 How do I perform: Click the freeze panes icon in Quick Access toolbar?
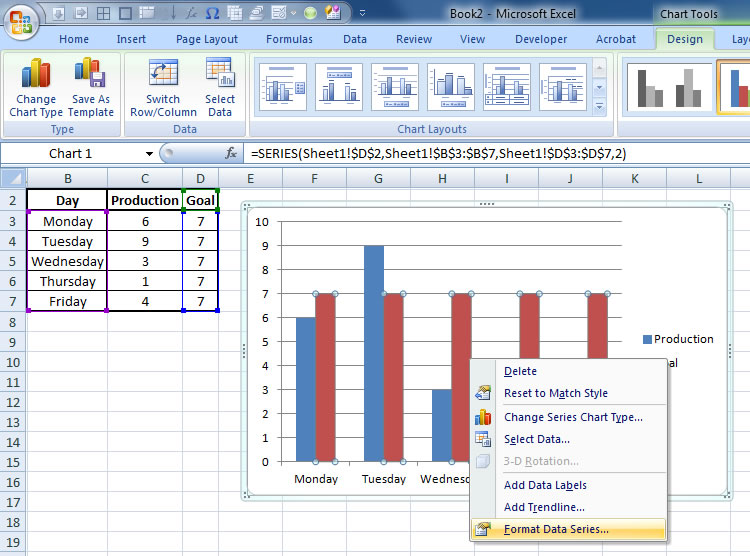147,13
